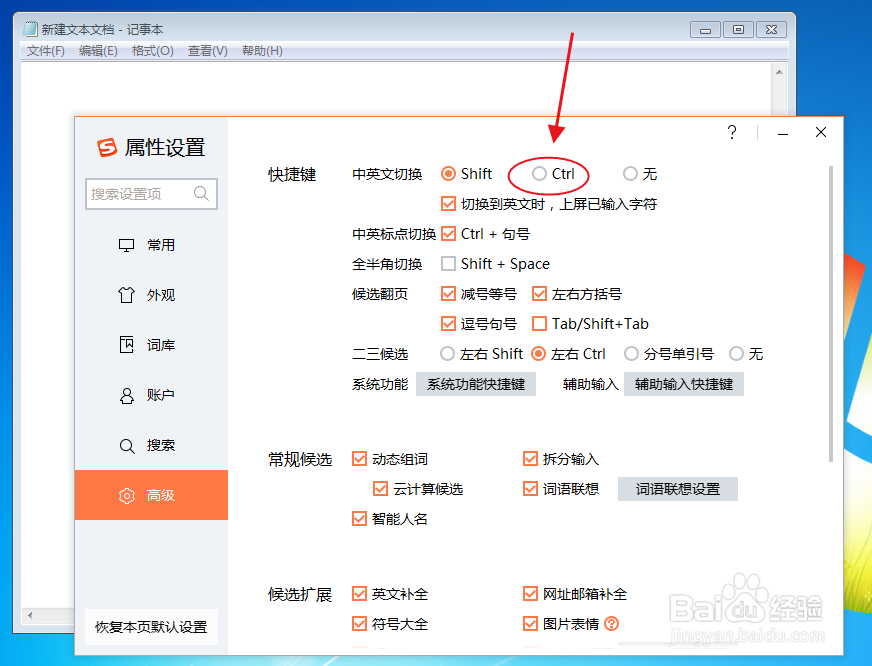
Task: Click the help question mark icon
Action: (x=731, y=132)
